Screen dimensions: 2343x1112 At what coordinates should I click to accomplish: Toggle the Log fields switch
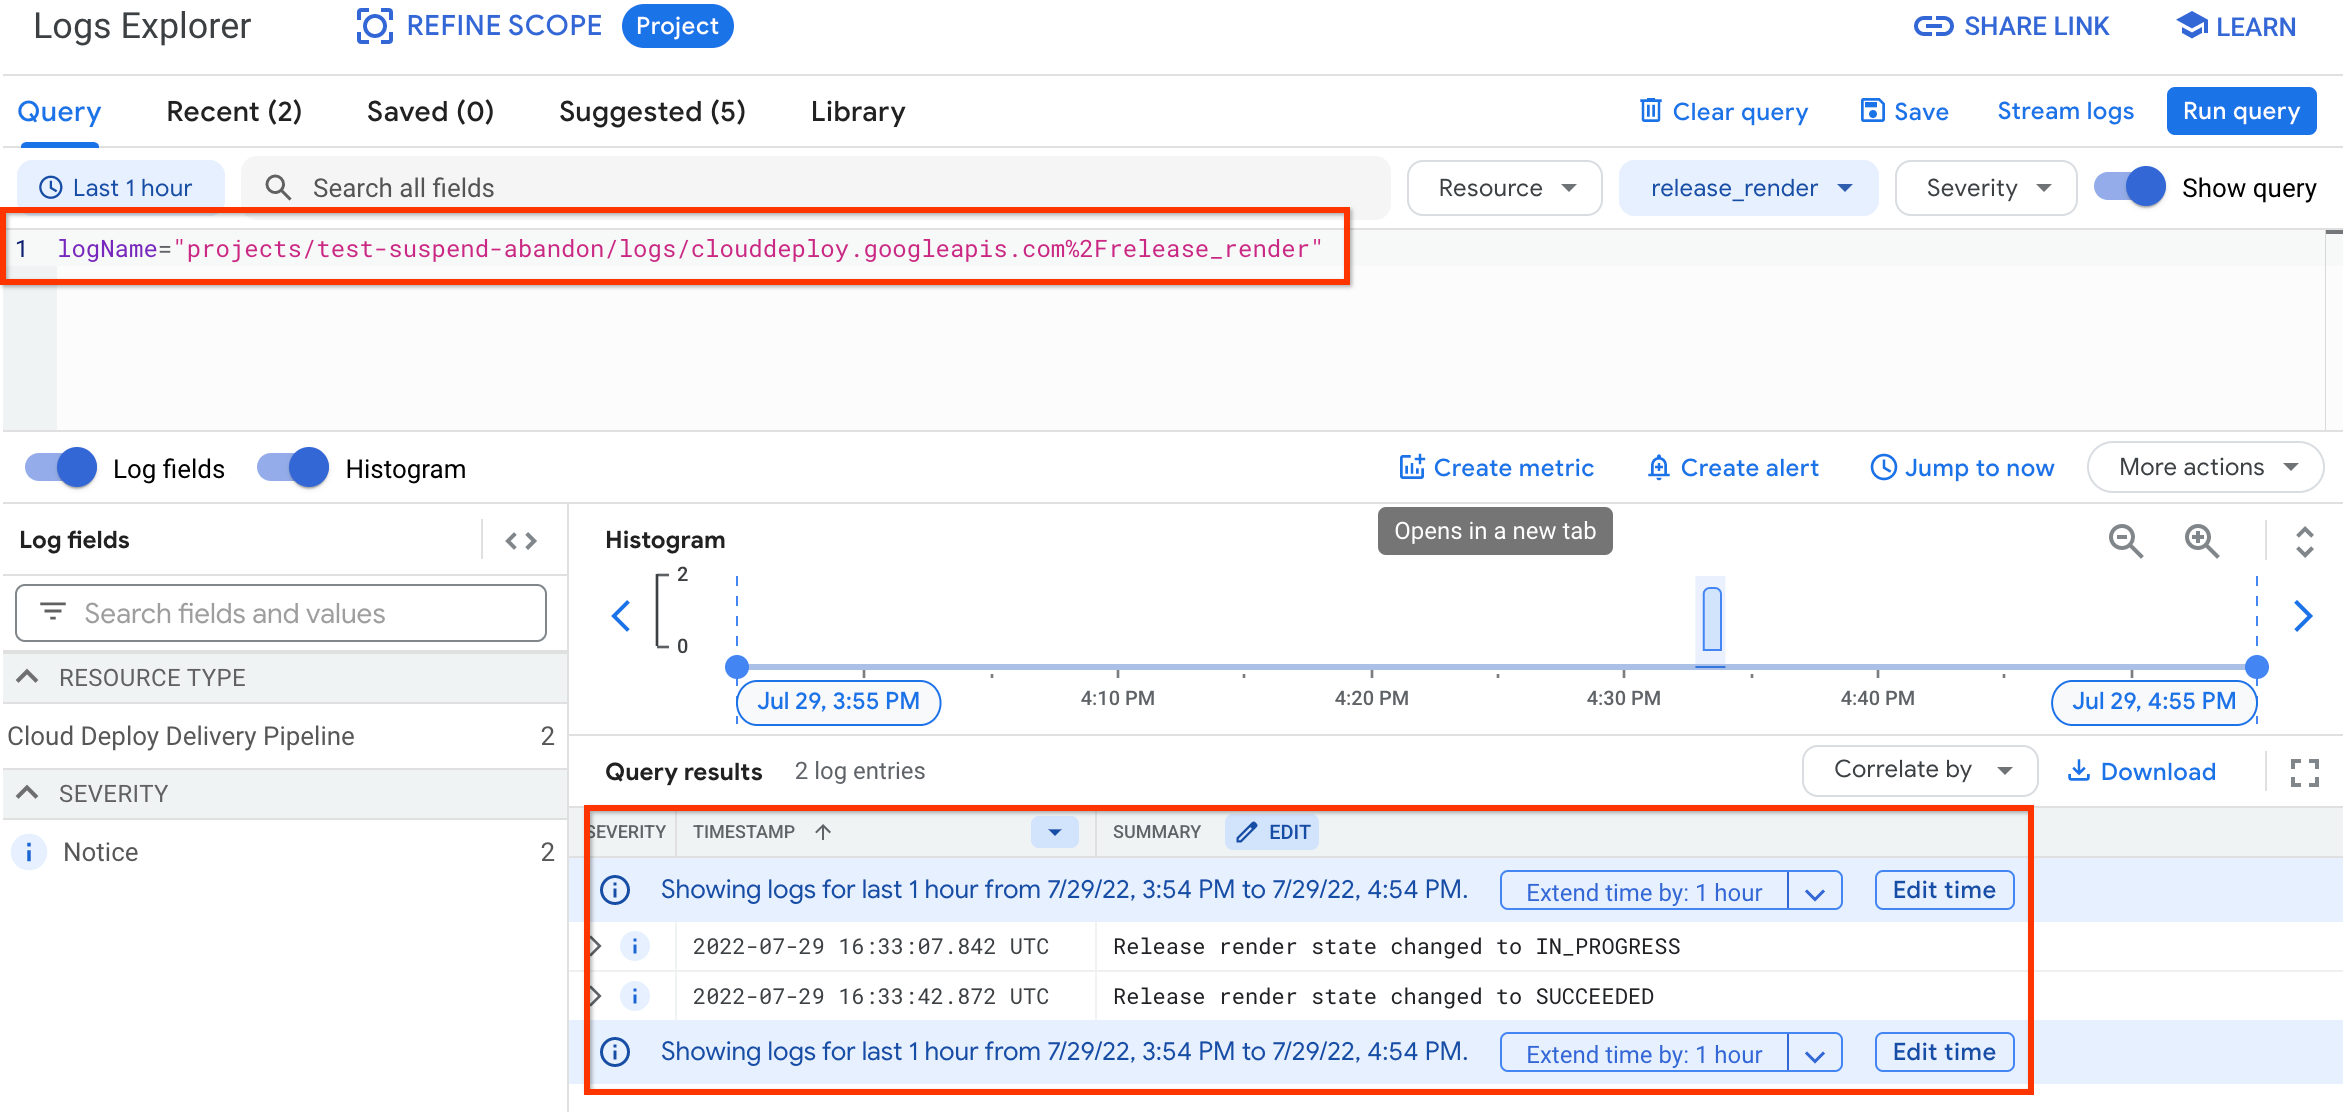tap(60, 468)
